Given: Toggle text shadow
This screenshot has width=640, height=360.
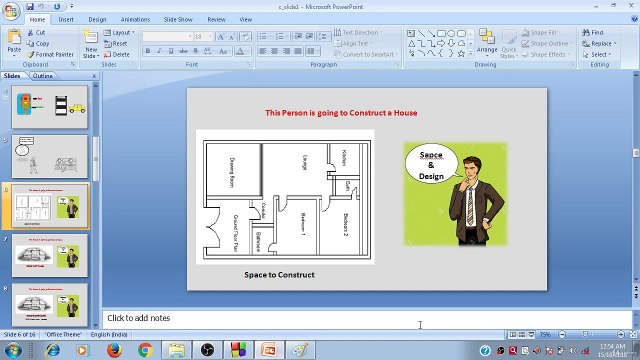Looking at the screenshot, I should (196, 51).
